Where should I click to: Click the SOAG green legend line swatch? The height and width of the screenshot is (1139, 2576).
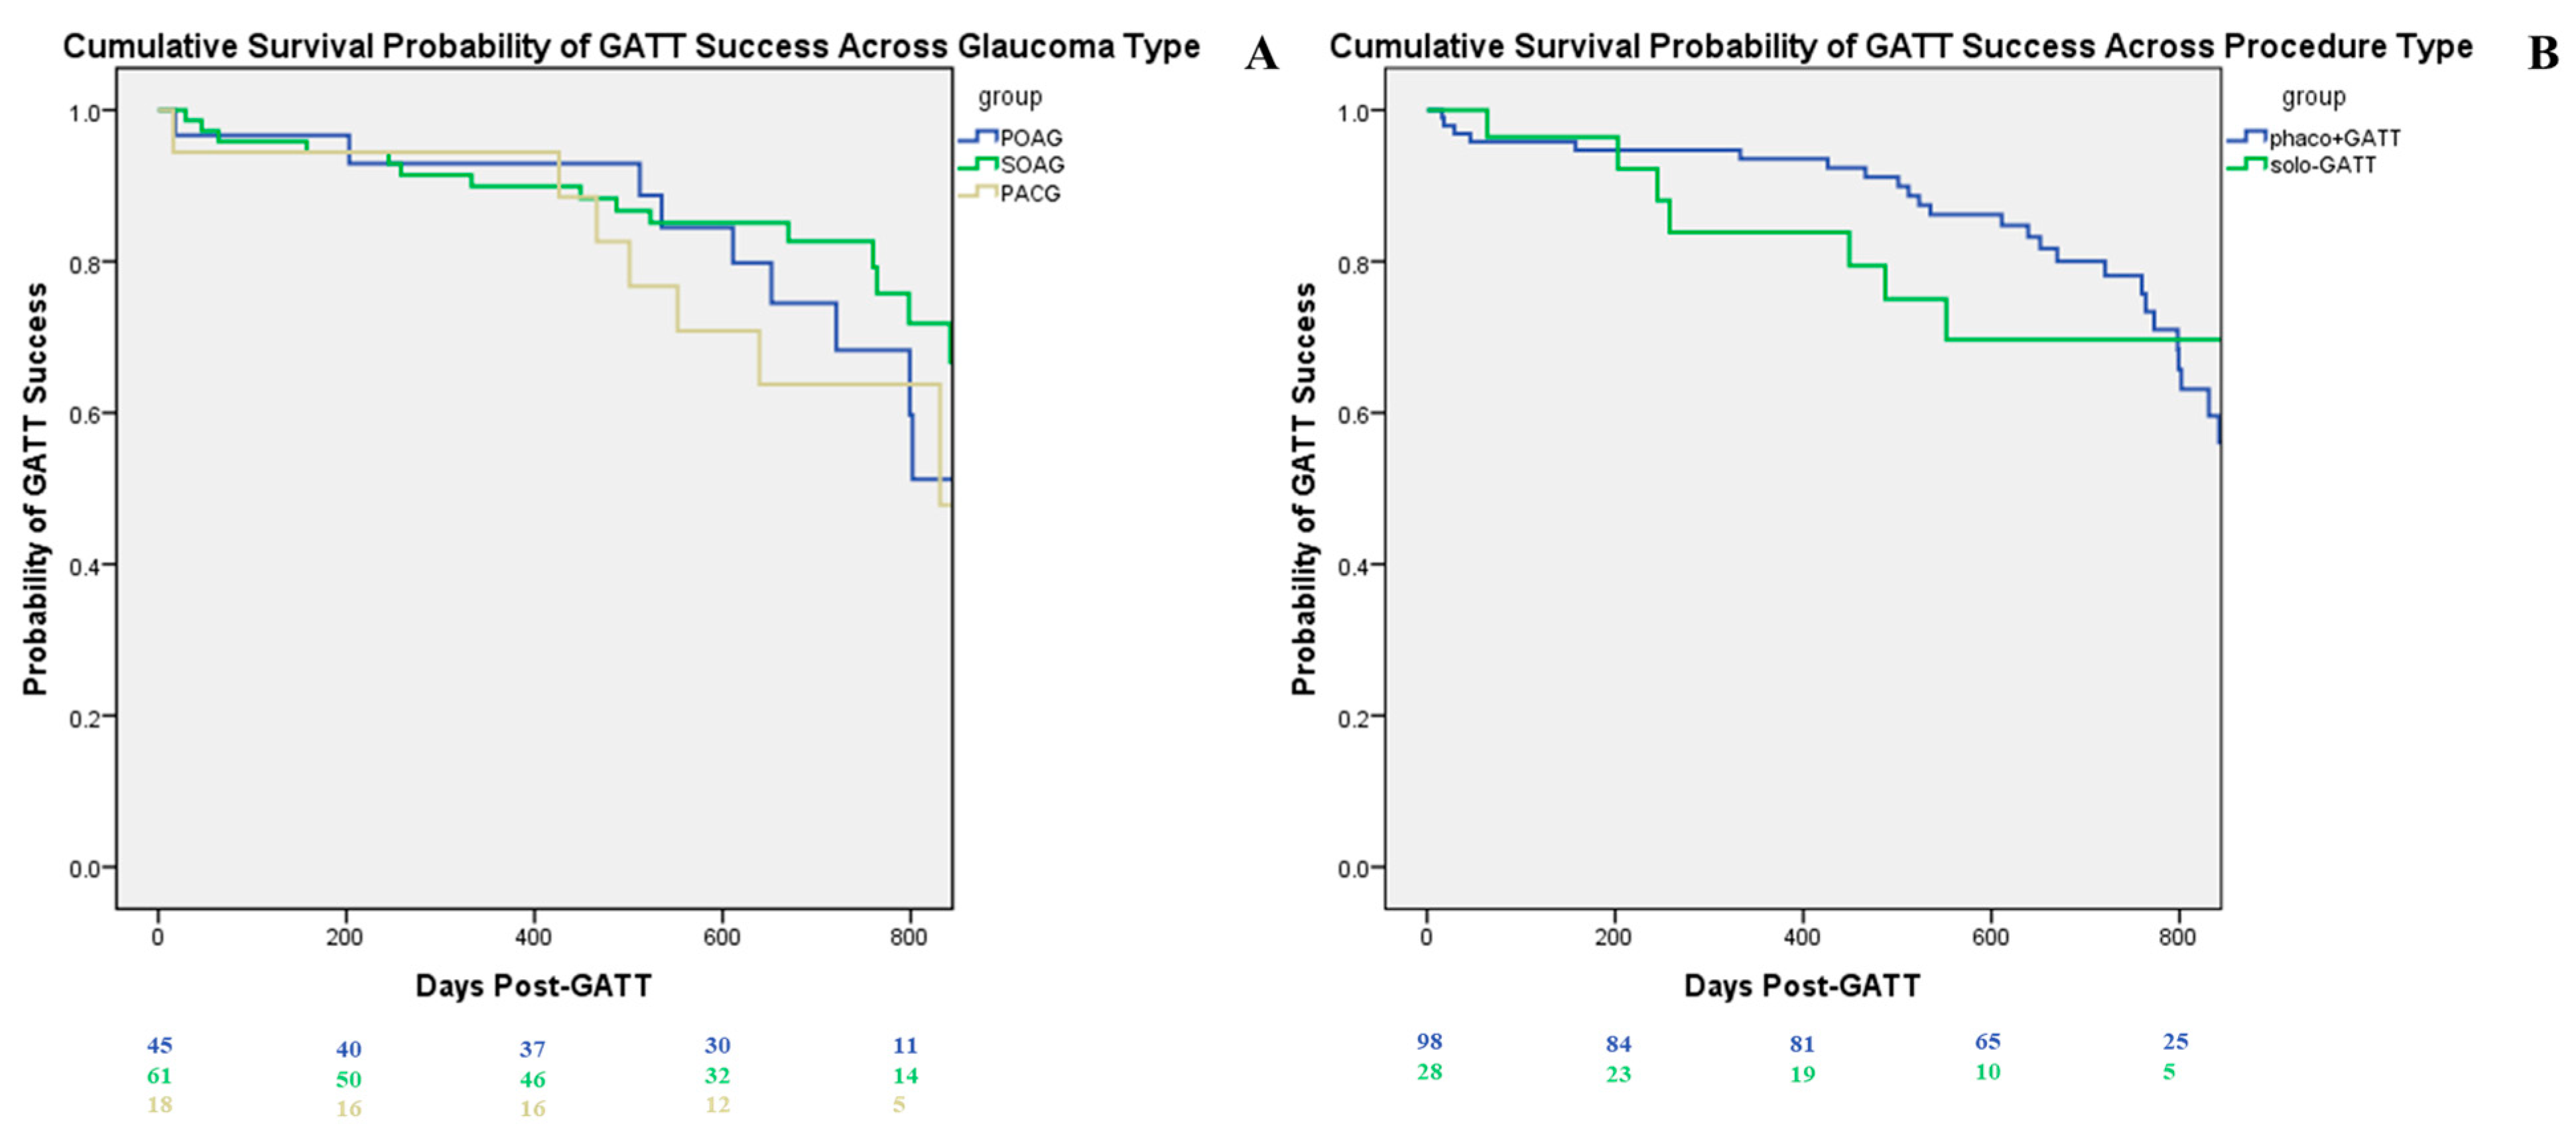pyautogui.click(x=978, y=164)
